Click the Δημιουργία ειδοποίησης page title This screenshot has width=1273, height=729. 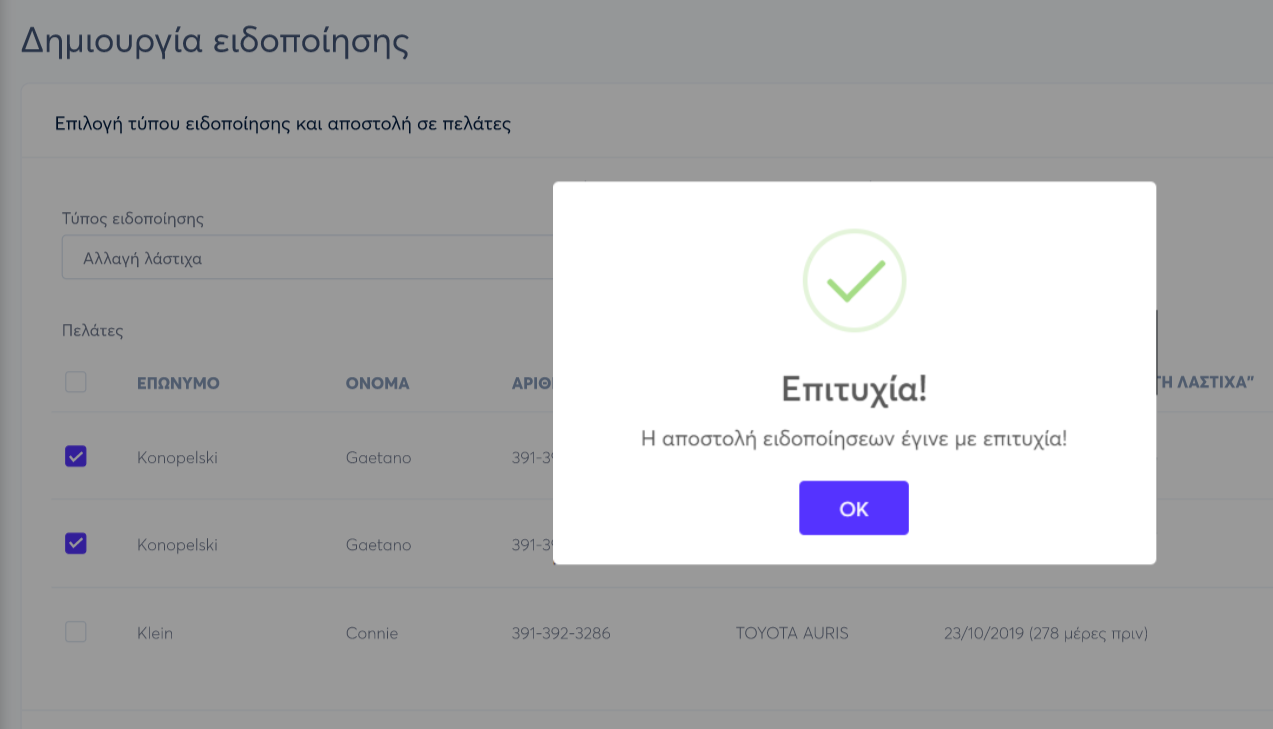[x=215, y=42]
